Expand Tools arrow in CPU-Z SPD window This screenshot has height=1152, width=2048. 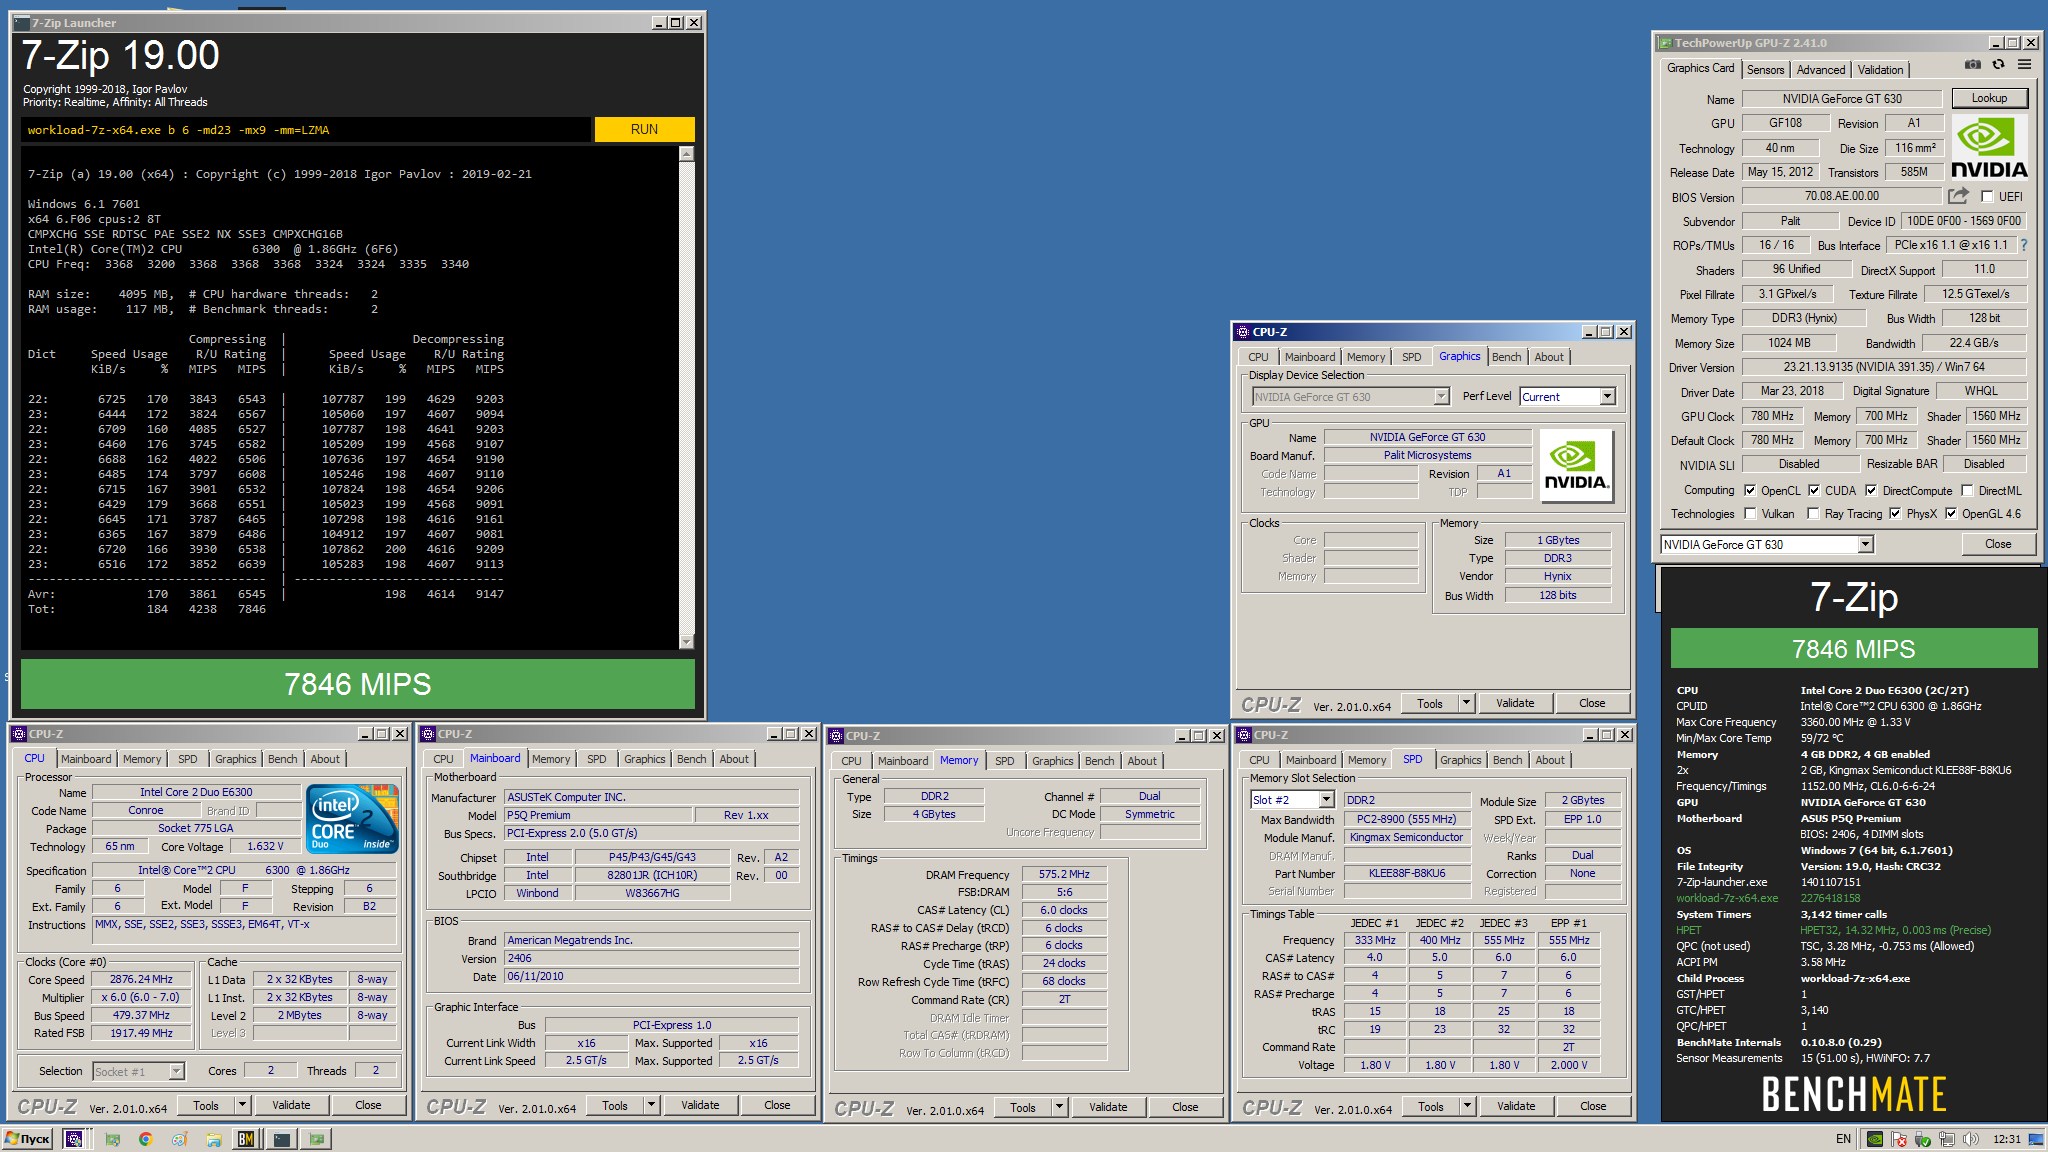point(1467,1106)
